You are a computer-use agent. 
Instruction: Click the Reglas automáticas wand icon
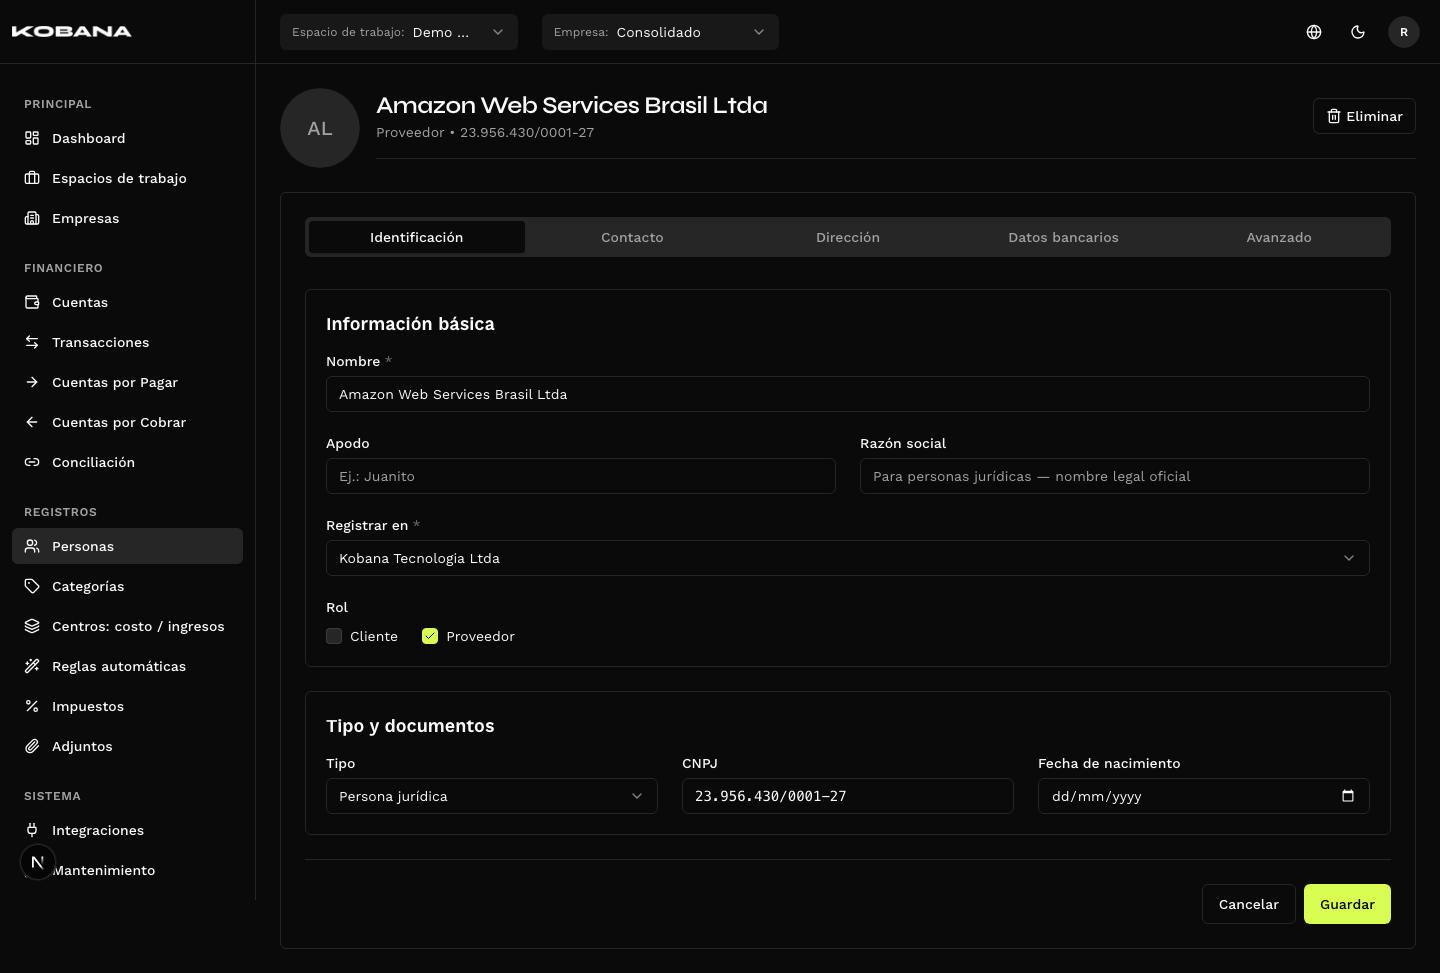coord(32,666)
